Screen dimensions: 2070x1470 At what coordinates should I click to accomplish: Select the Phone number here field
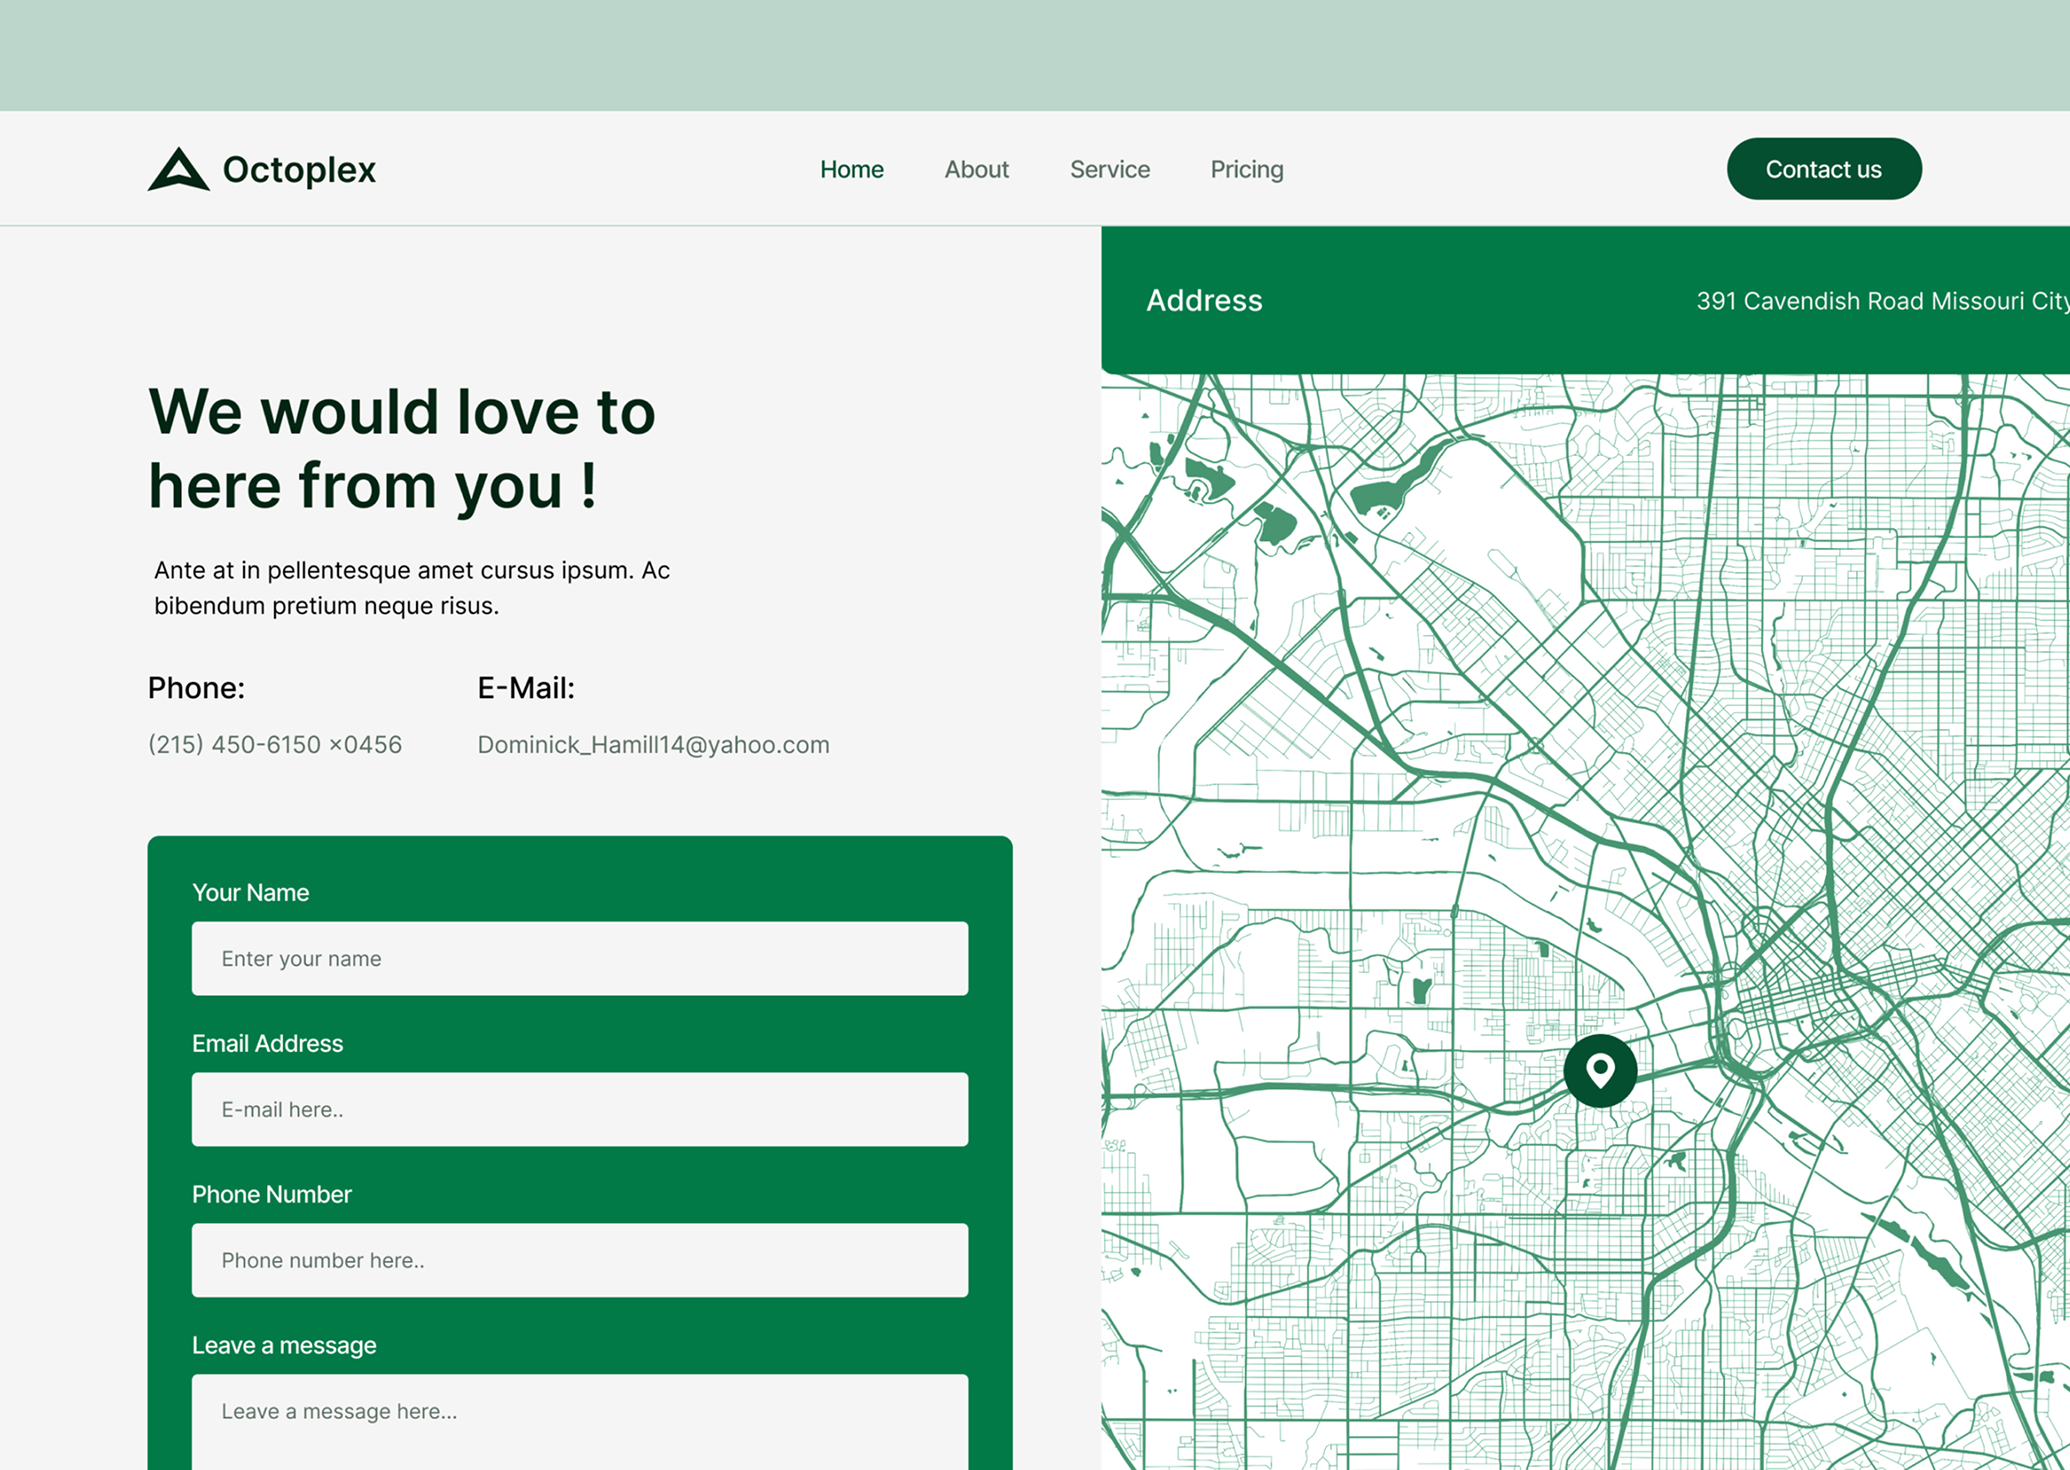click(579, 1260)
